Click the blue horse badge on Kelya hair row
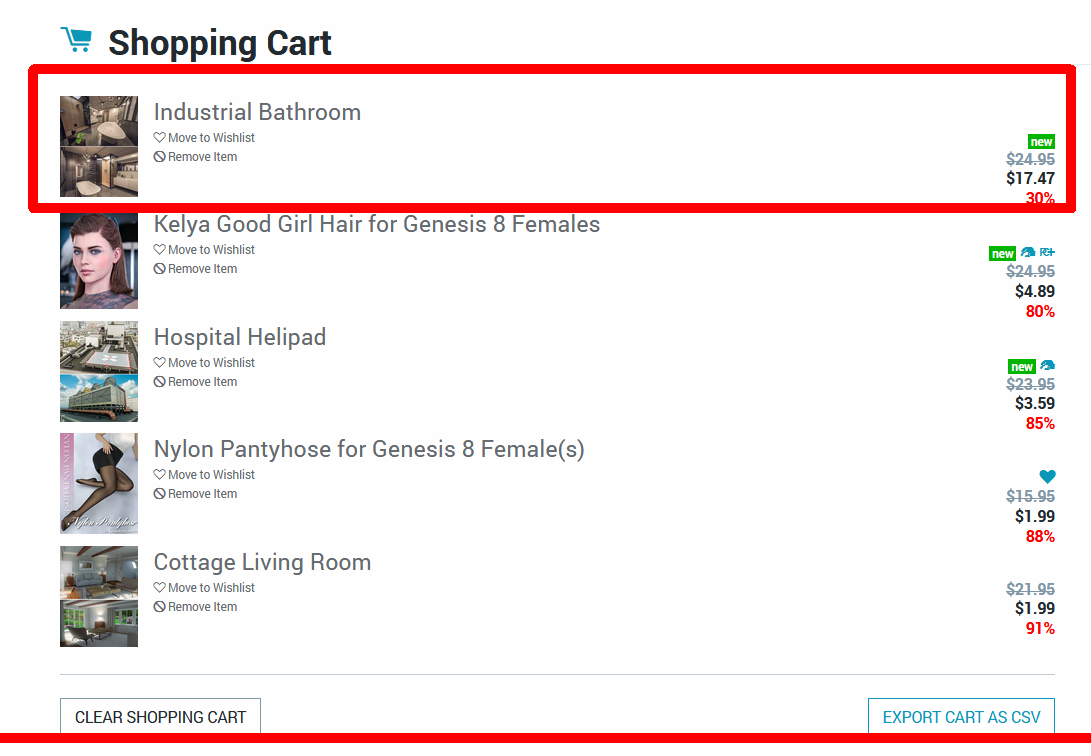The image size is (1091, 756). click(1028, 253)
